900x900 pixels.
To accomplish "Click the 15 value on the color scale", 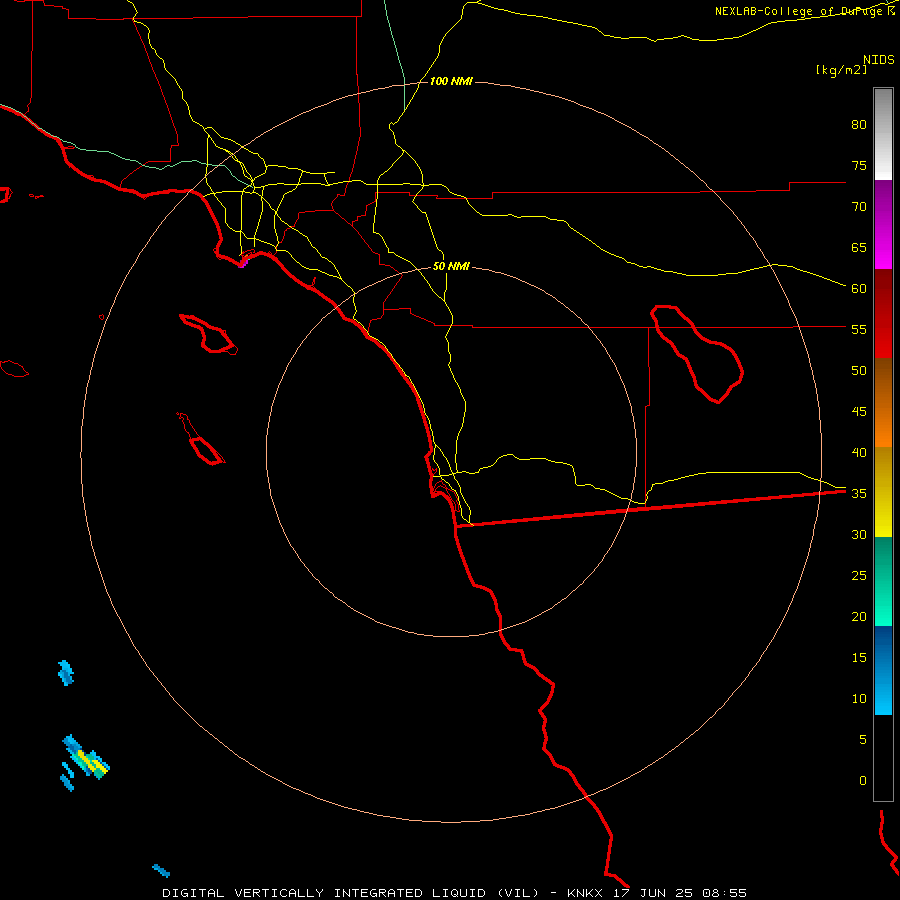I will [x=859, y=658].
